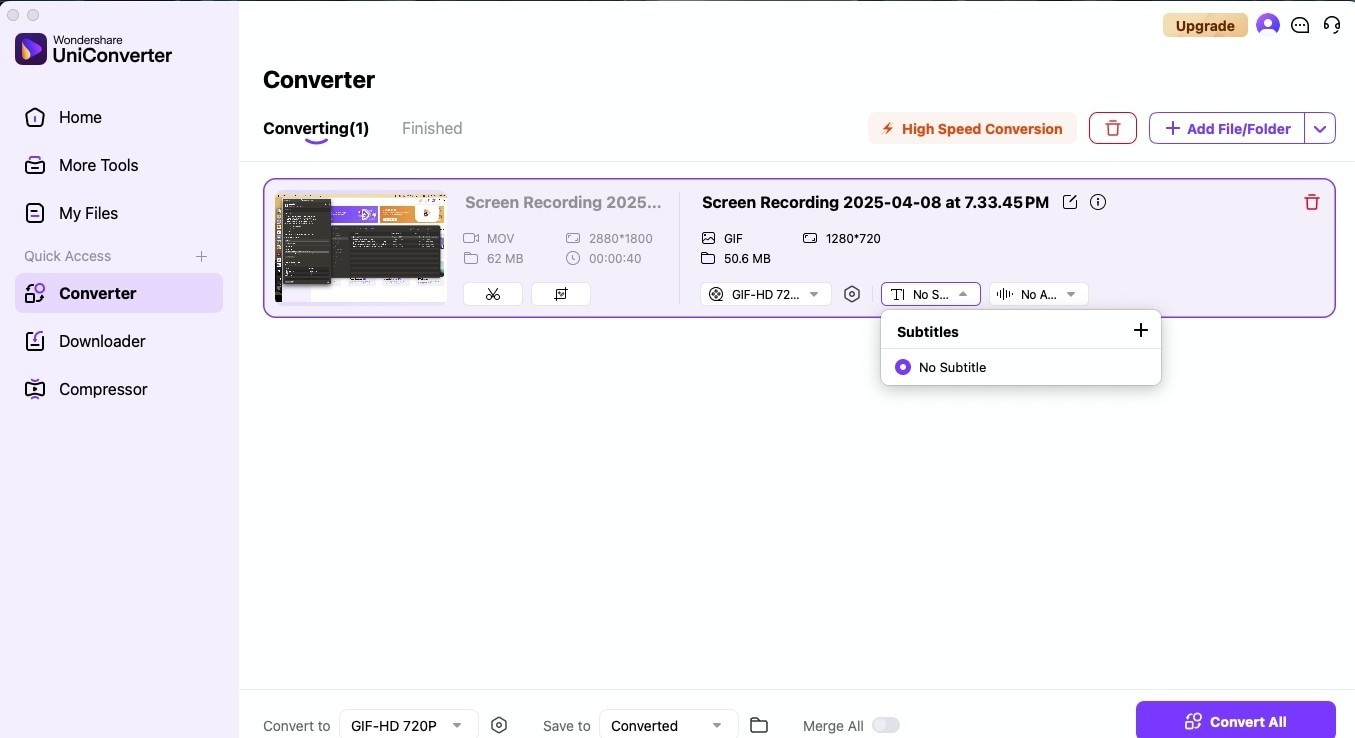Click the 00:00:40 duration value
Image resolution: width=1355 pixels, height=738 pixels.
tap(615, 258)
